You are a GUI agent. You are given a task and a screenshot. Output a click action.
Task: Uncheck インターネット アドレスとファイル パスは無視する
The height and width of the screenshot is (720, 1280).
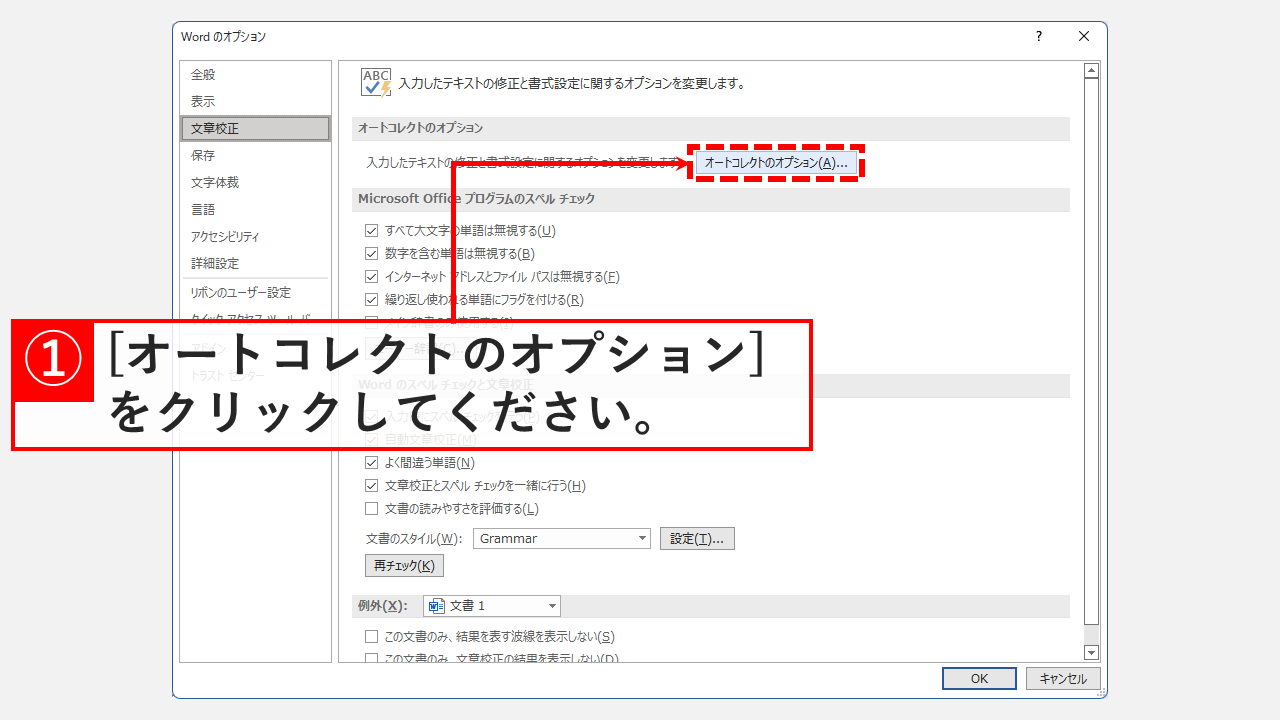click(372, 277)
